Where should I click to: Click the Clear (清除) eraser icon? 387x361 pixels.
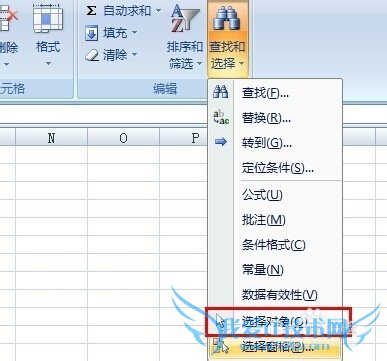92,55
